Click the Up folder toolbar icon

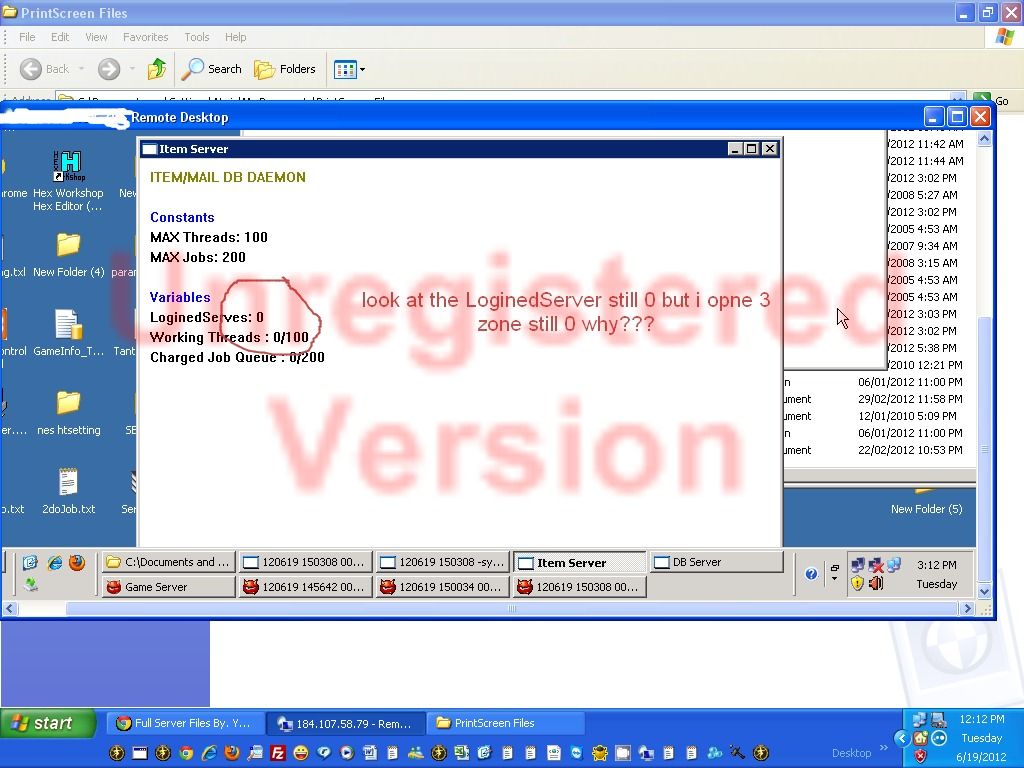[156, 69]
